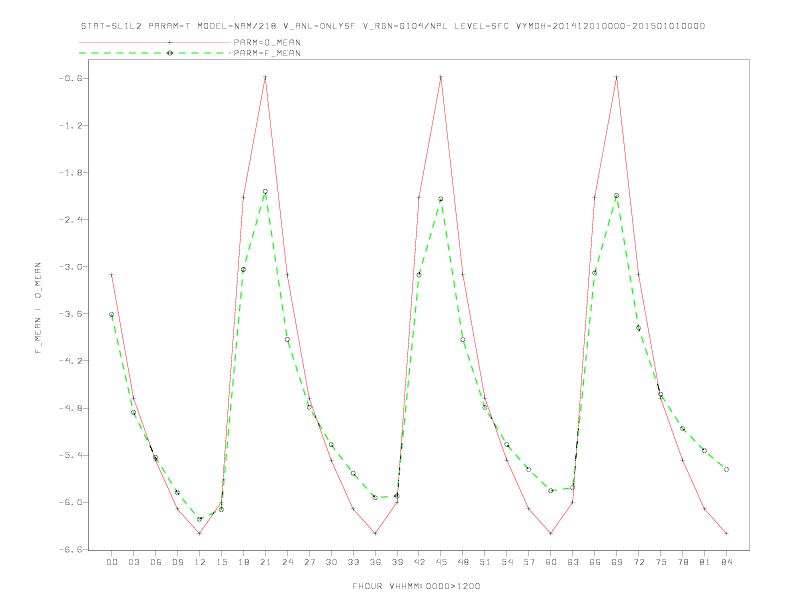Click the 30 forecast hour tick label

pyautogui.click(x=331, y=562)
